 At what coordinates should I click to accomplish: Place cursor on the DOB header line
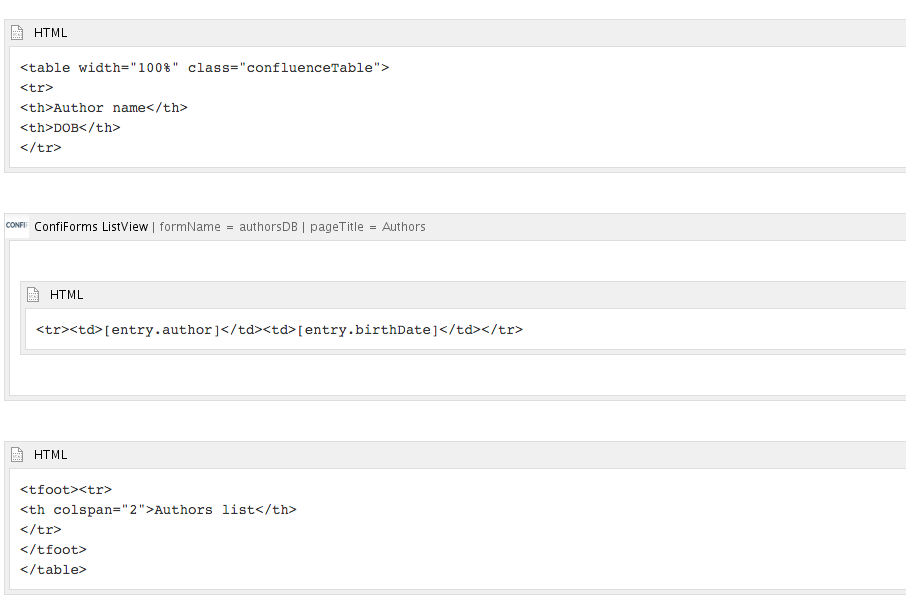[70, 128]
